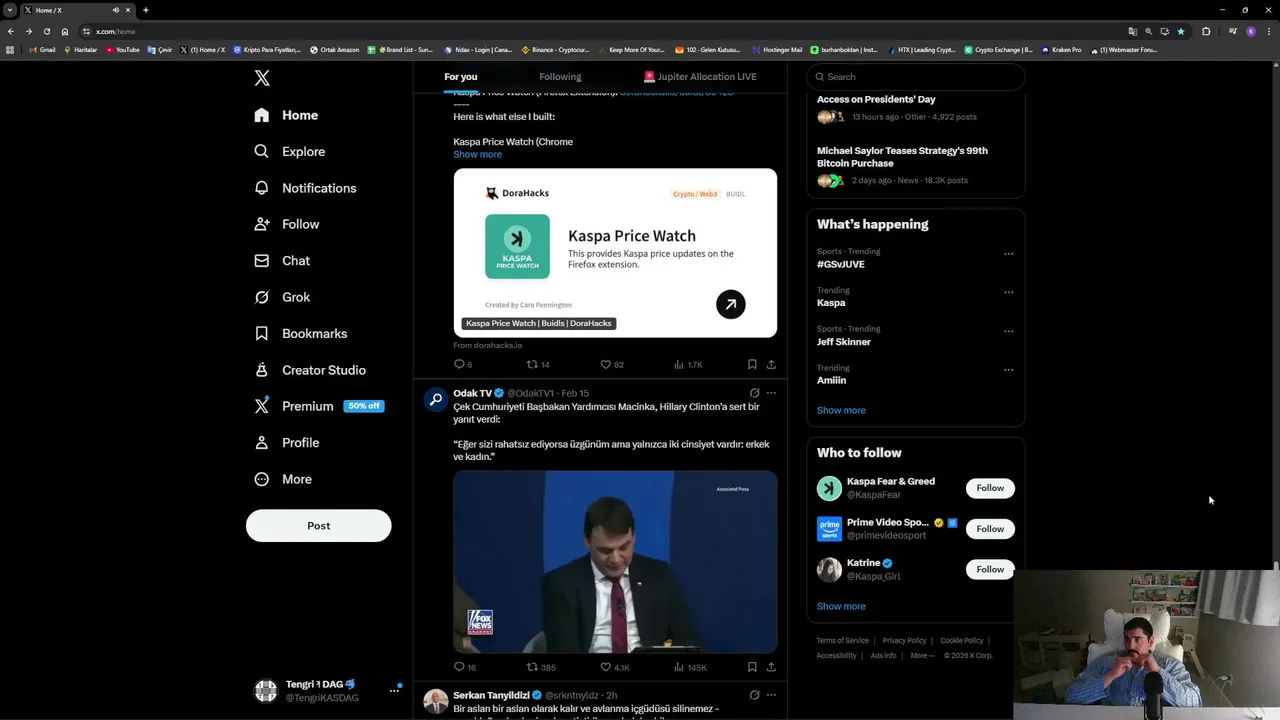The height and width of the screenshot is (720, 1280).
Task: Open options for Amiiin trend
Action: (x=1008, y=370)
